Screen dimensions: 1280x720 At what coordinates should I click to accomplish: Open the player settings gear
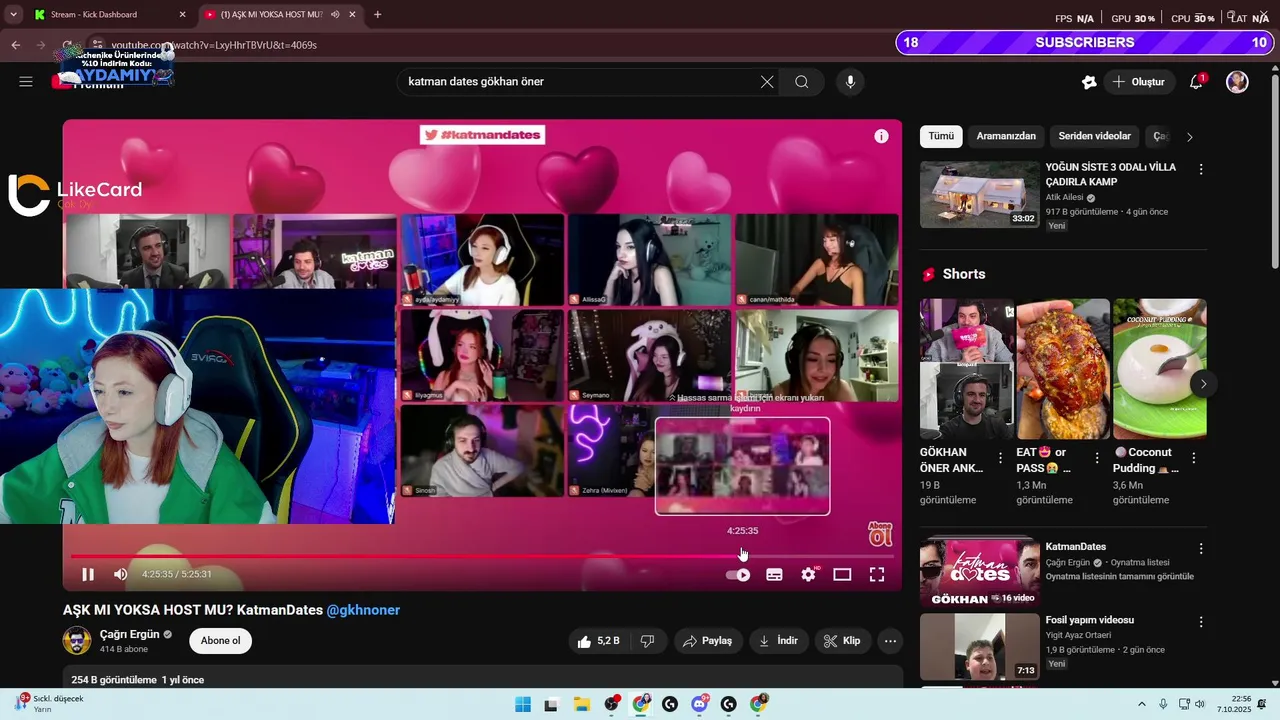(x=808, y=574)
